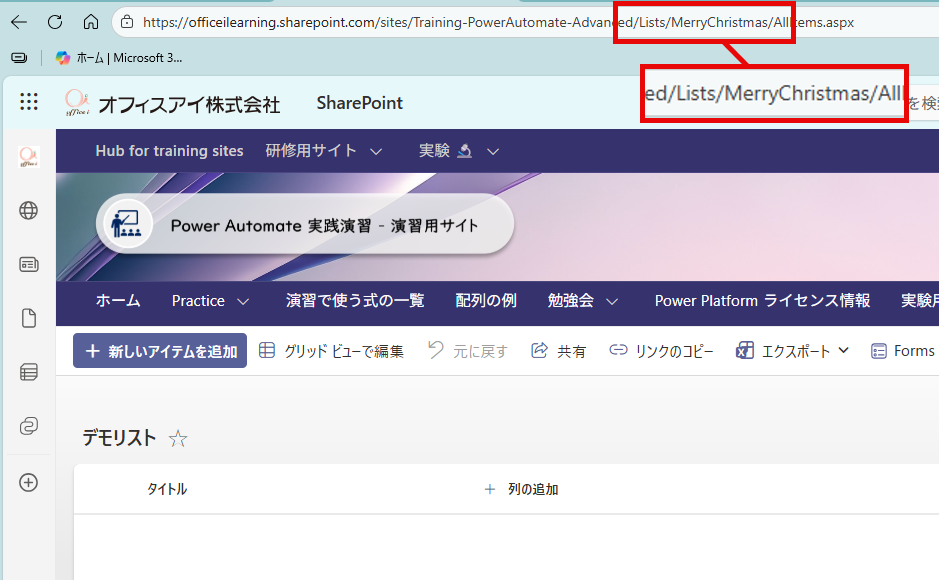The image size is (939, 580).
Task: Click the browser refresh button
Action: [x=55, y=22]
